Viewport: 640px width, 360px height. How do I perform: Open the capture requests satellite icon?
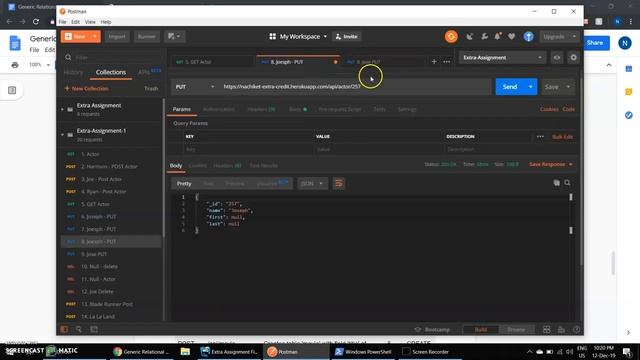click(x=470, y=37)
